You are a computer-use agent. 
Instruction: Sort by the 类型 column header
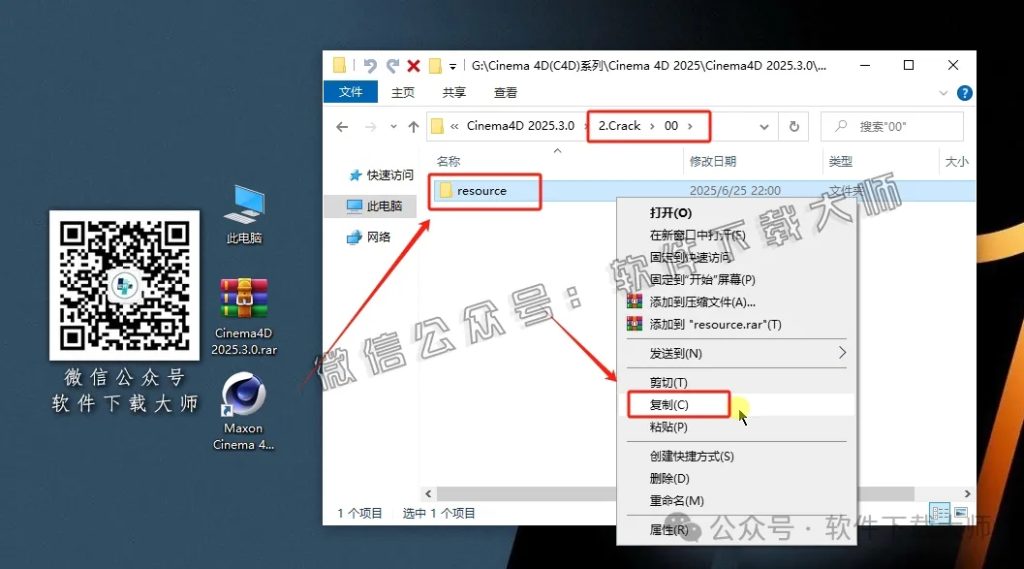coord(840,161)
